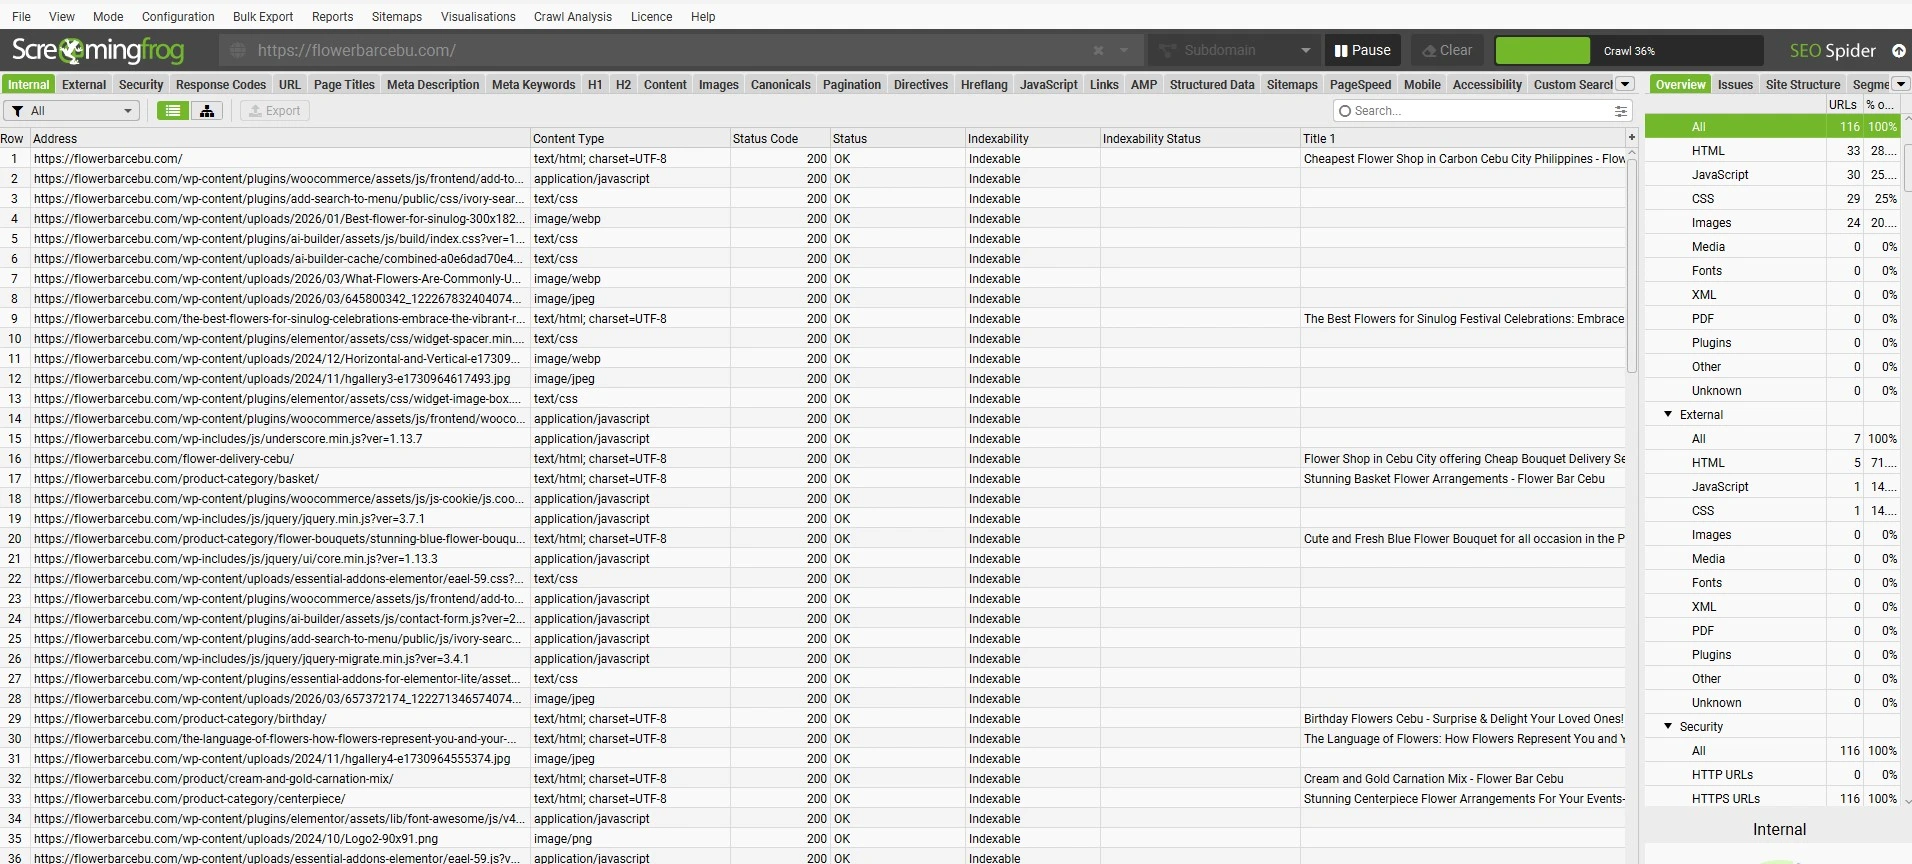Screen dimensions: 1912x864
Task: Switch to the External tab
Action: click(x=84, y=84)
